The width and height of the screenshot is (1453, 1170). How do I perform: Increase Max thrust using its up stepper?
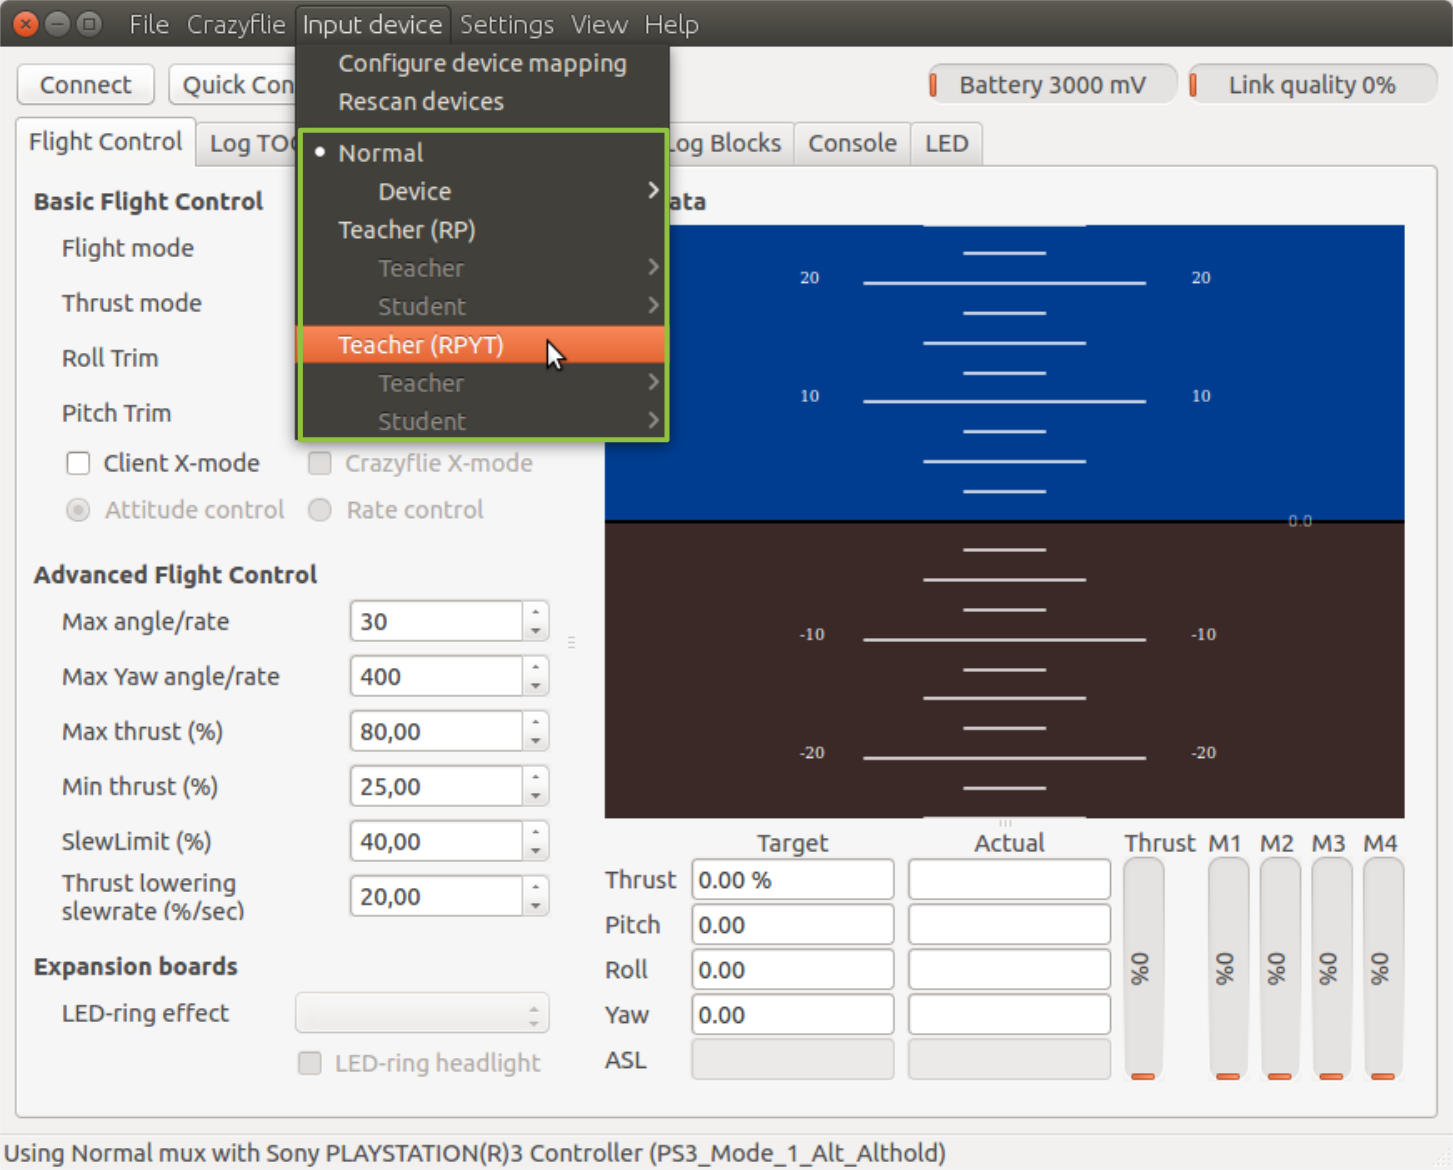(x=536, y=723)
